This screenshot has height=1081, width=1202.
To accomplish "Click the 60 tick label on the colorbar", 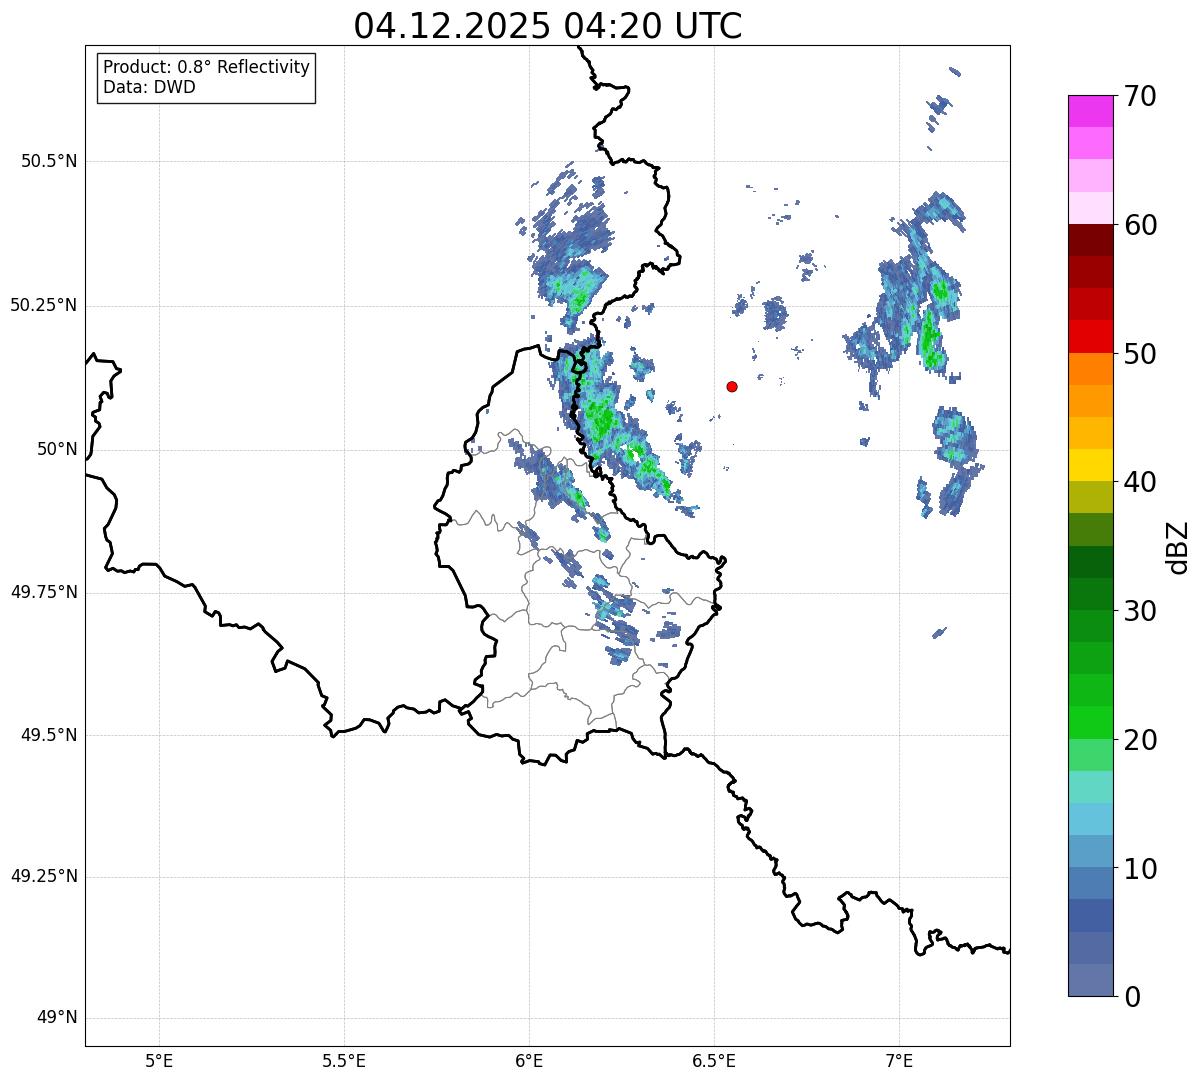I will [1140, 225].
